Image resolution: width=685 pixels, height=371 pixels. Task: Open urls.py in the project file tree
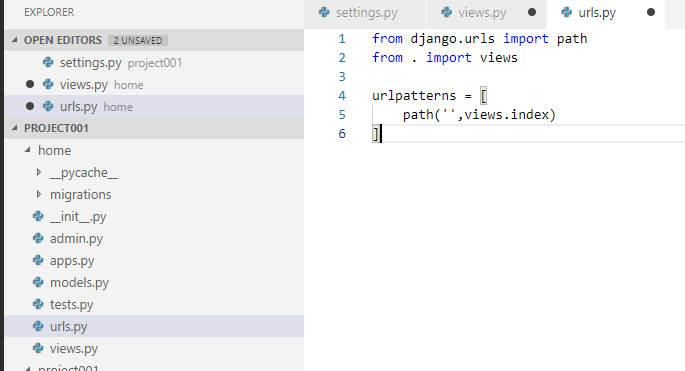coord(154,326)
